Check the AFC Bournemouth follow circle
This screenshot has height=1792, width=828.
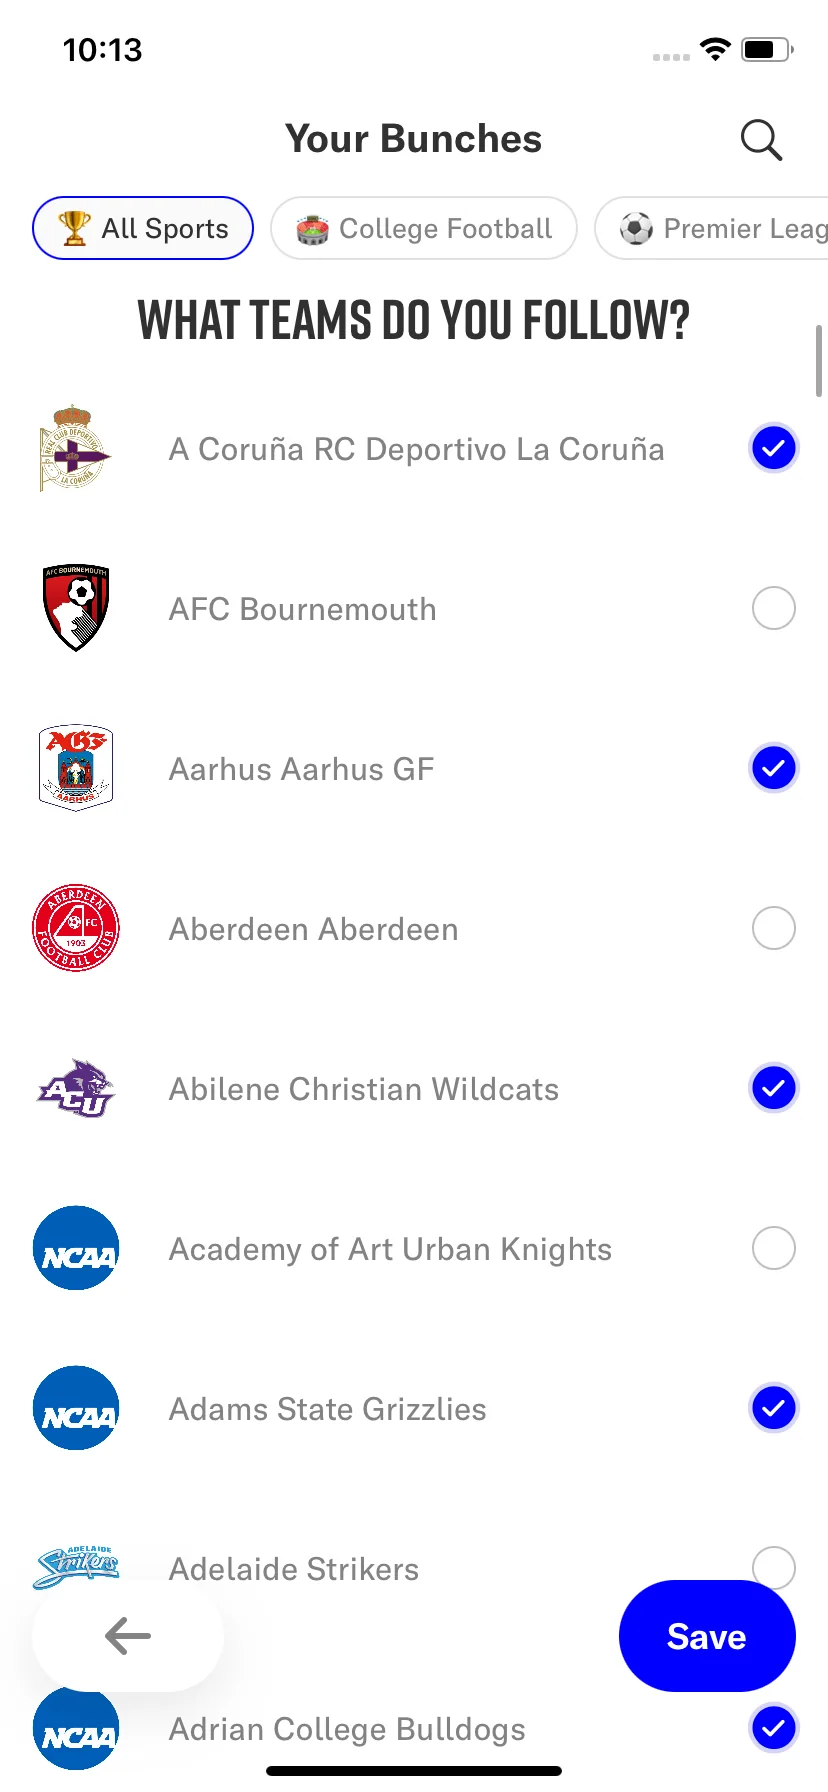point(774,608)
